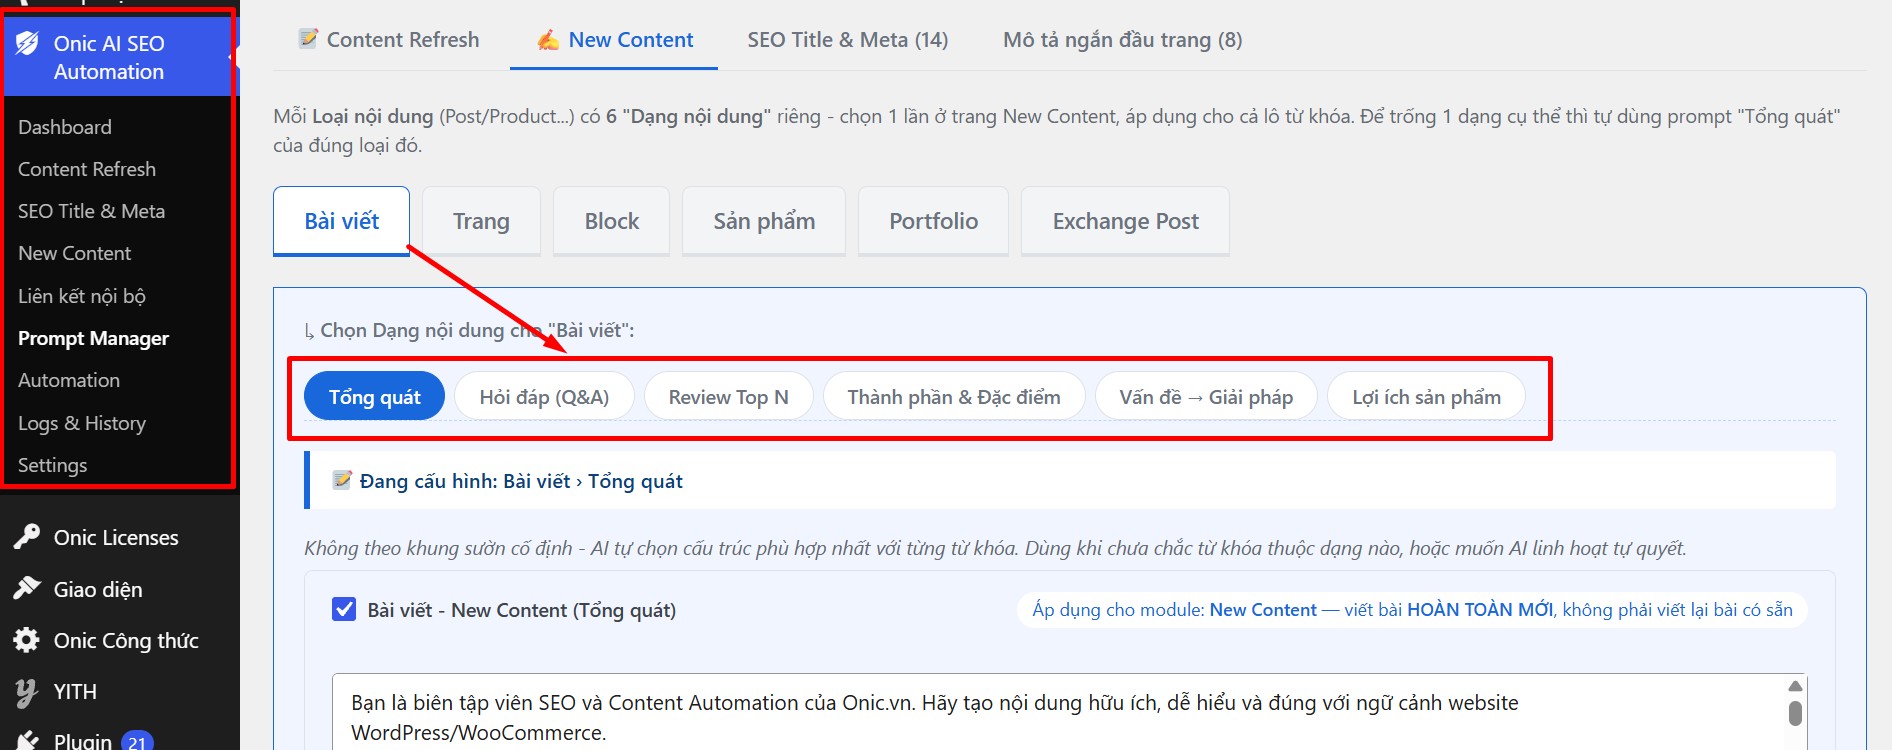Open the Mô tả ngắn đầu trang (8) tab
Viewport: 1892px width, 750px height.
[x=1123, y=40]
